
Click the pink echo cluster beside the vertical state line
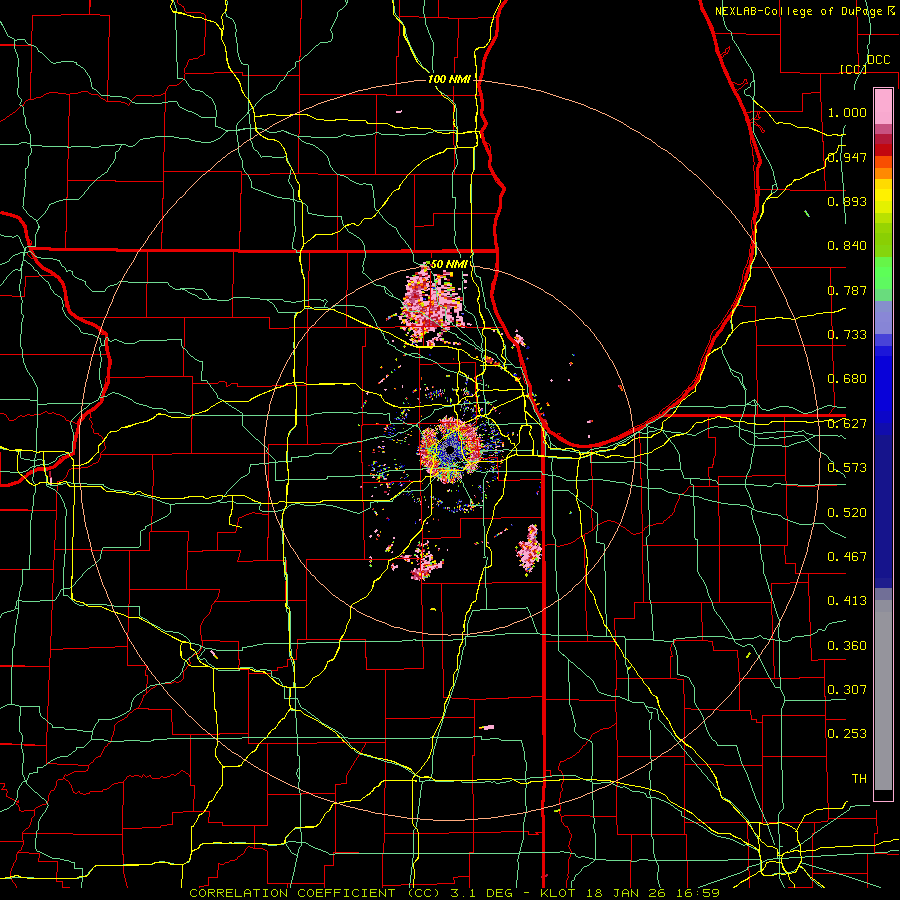(x=529, y=549)
